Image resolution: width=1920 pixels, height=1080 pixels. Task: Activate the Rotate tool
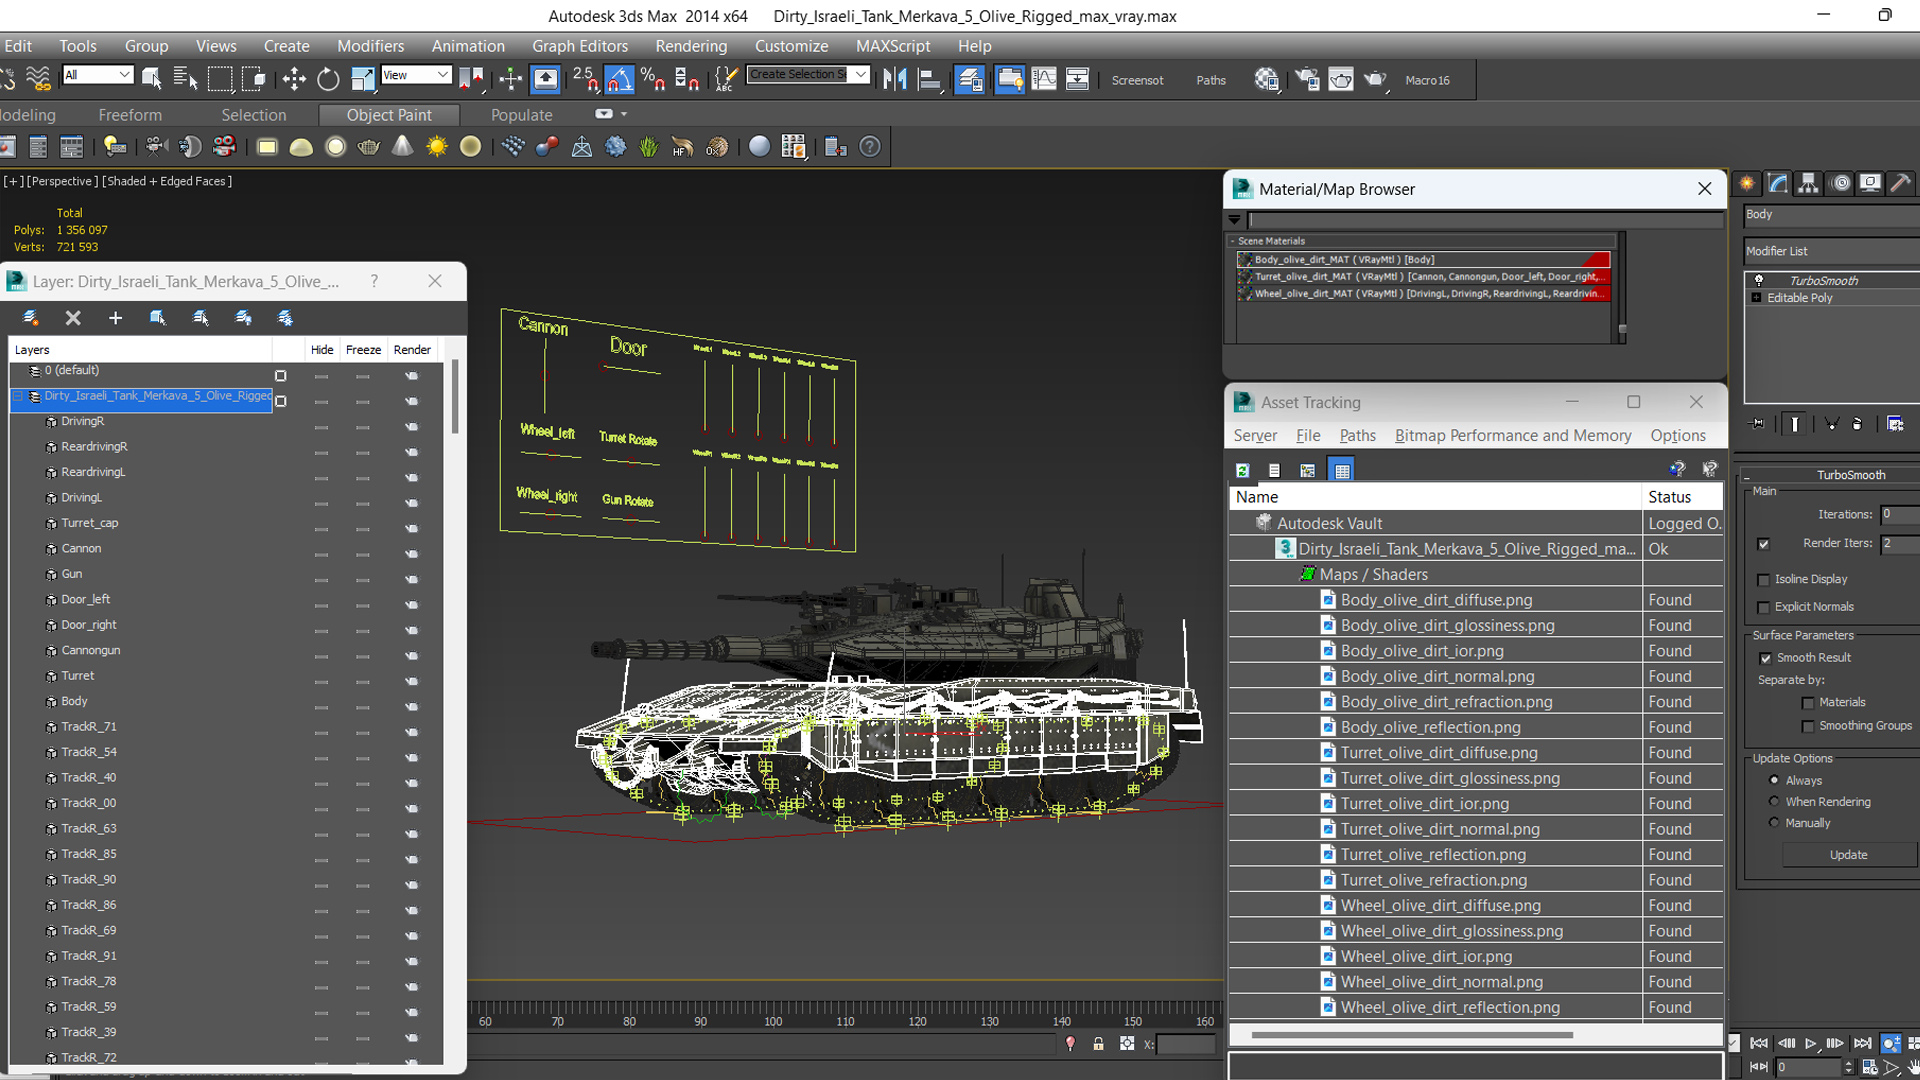328,79
